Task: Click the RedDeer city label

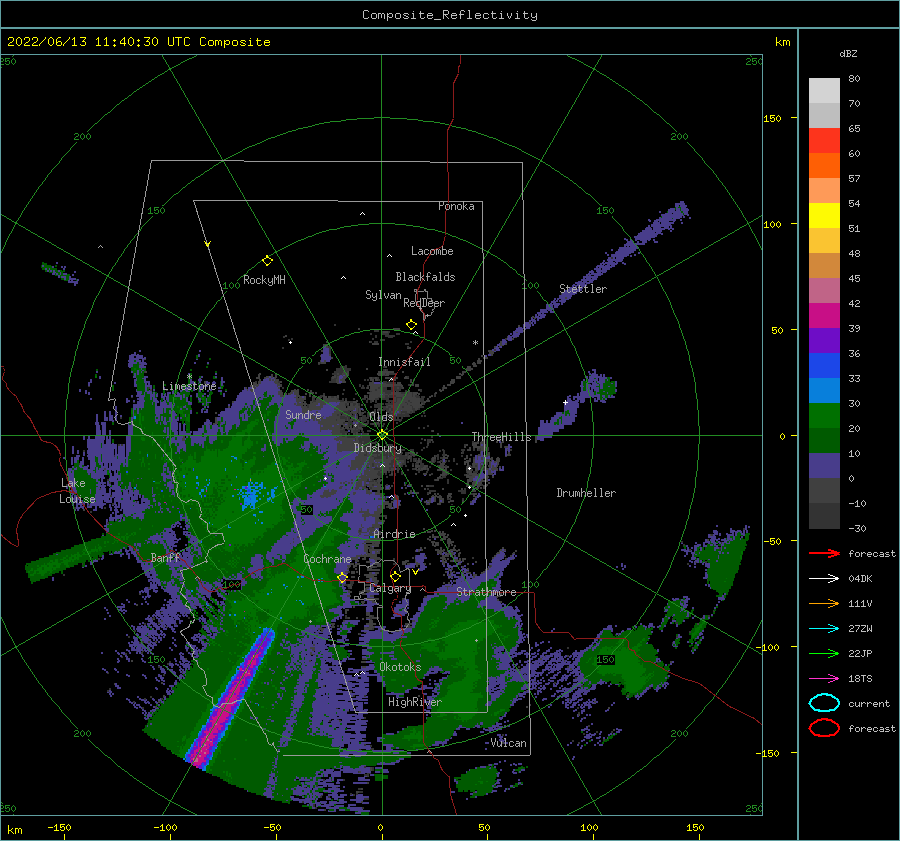Action: point(424,303)
